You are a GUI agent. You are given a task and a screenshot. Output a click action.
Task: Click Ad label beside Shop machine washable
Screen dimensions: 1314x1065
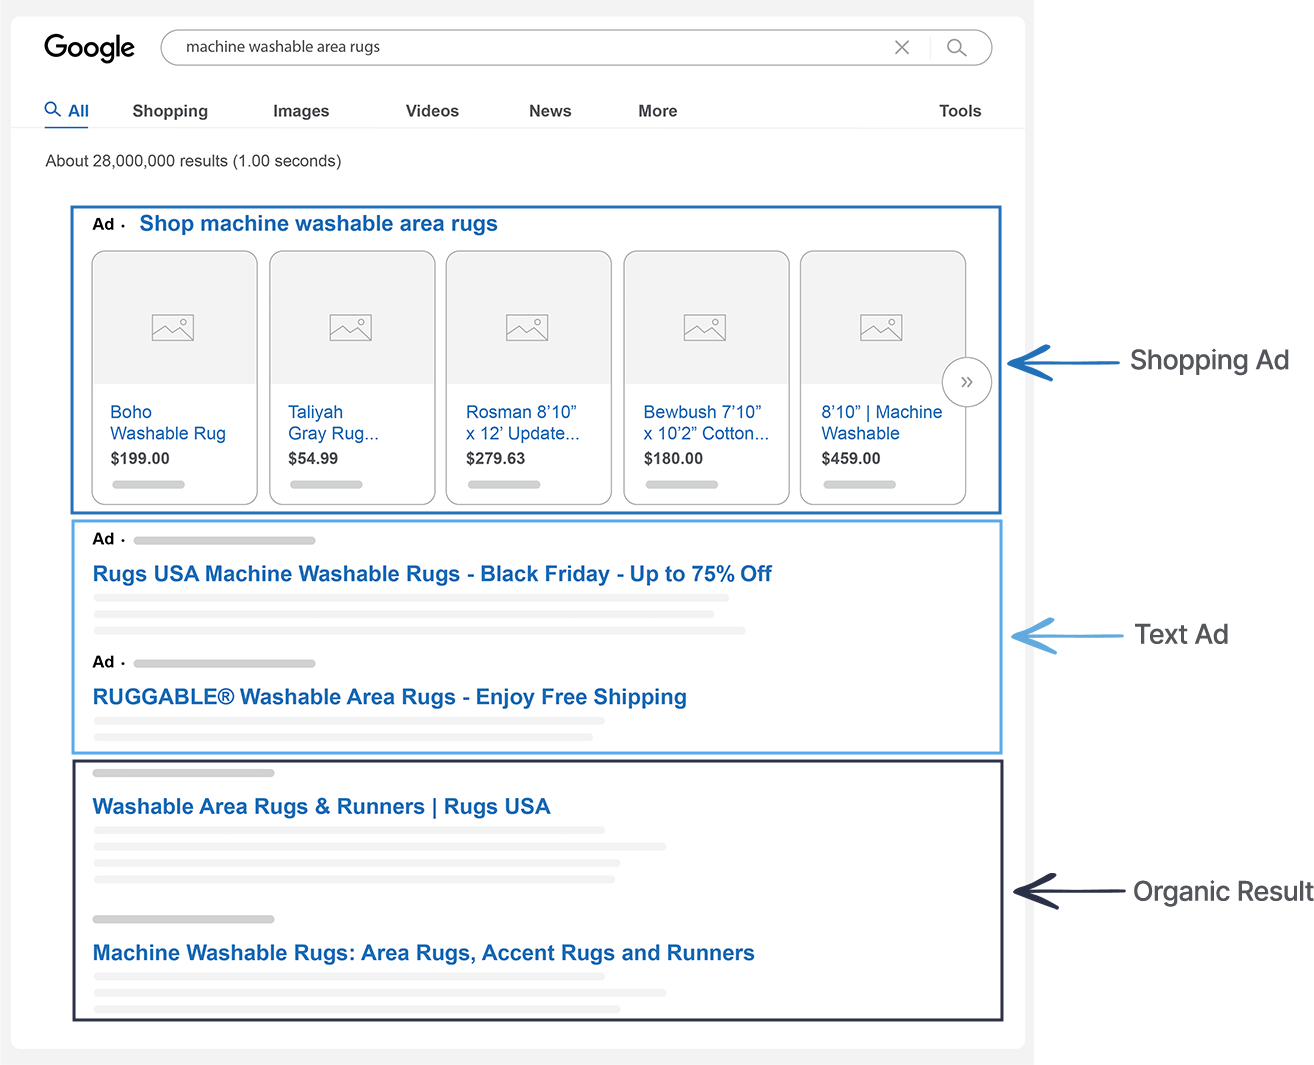coord(103,224)
